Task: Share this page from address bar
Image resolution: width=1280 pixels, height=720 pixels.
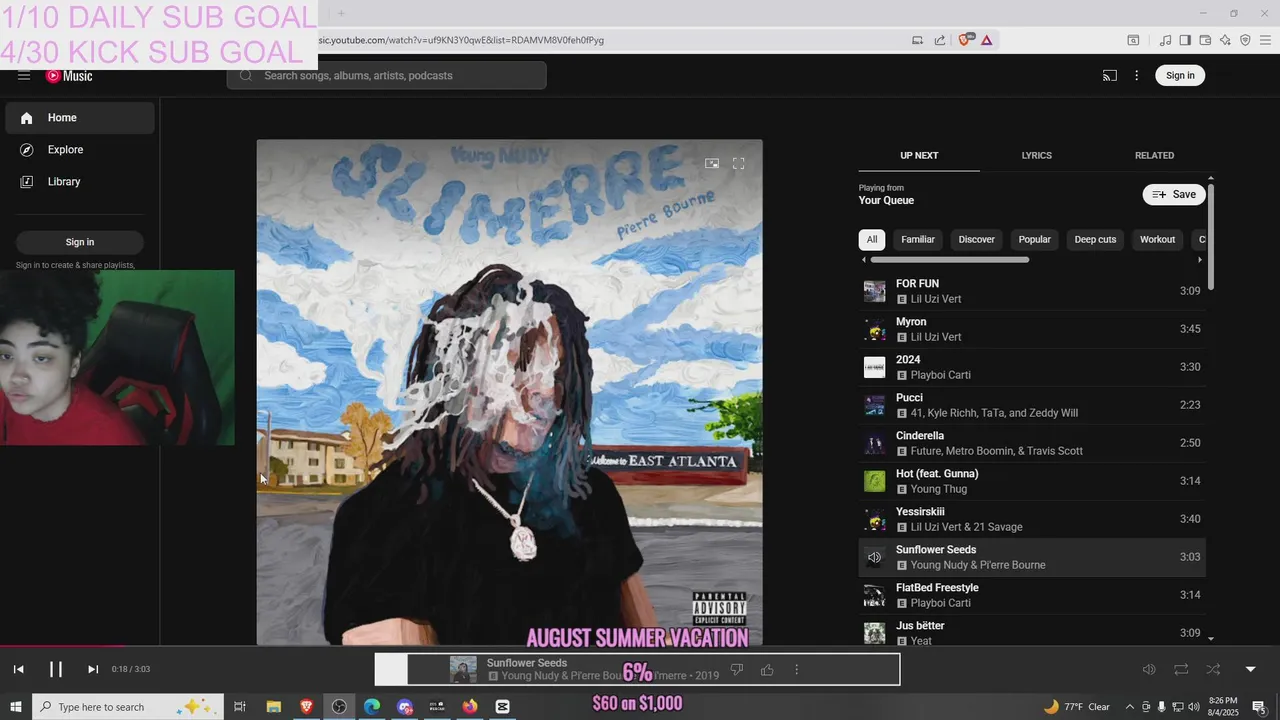Action: (x=940, y=40)
